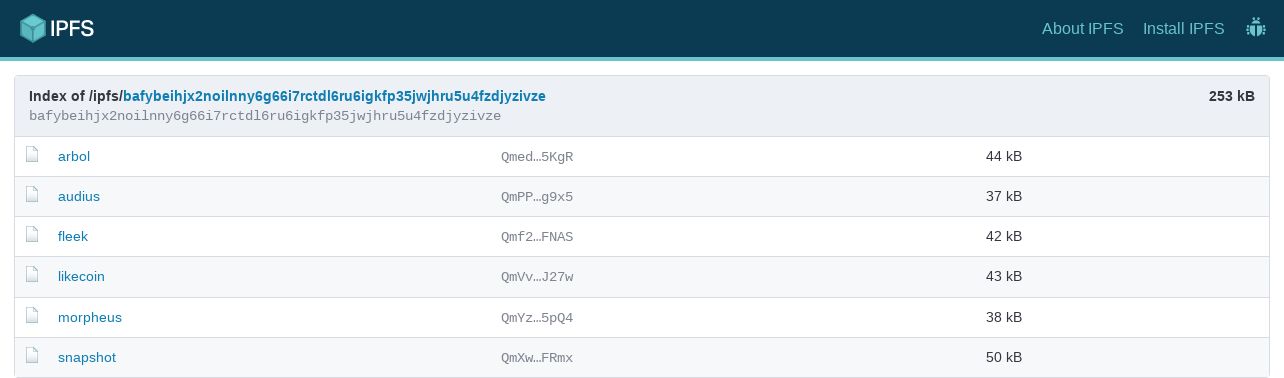The image size is (1284, 378).
Task: Click the file icon beside likecoin
Action: [x=32, y=276]
